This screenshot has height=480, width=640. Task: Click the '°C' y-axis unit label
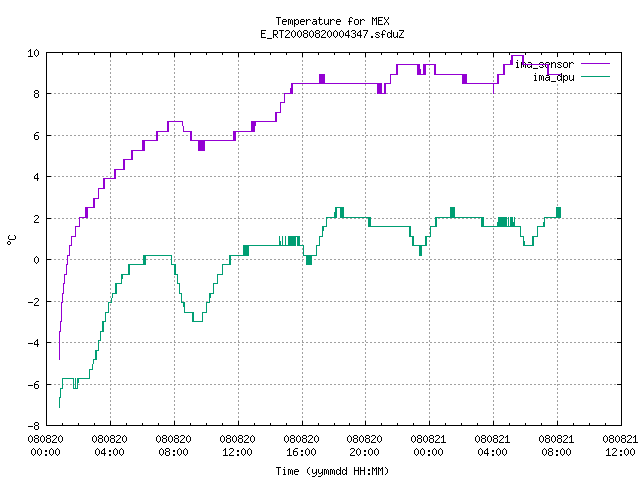coord(11,240)
